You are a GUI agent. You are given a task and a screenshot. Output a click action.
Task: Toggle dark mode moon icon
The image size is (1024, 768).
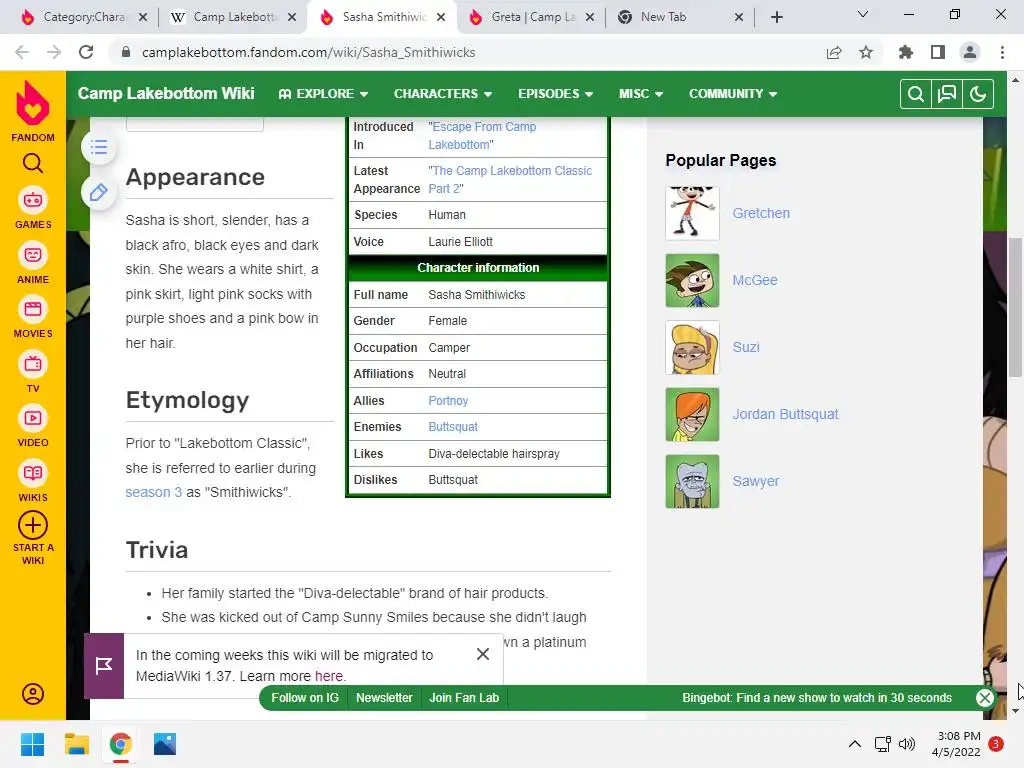point(978,94)
